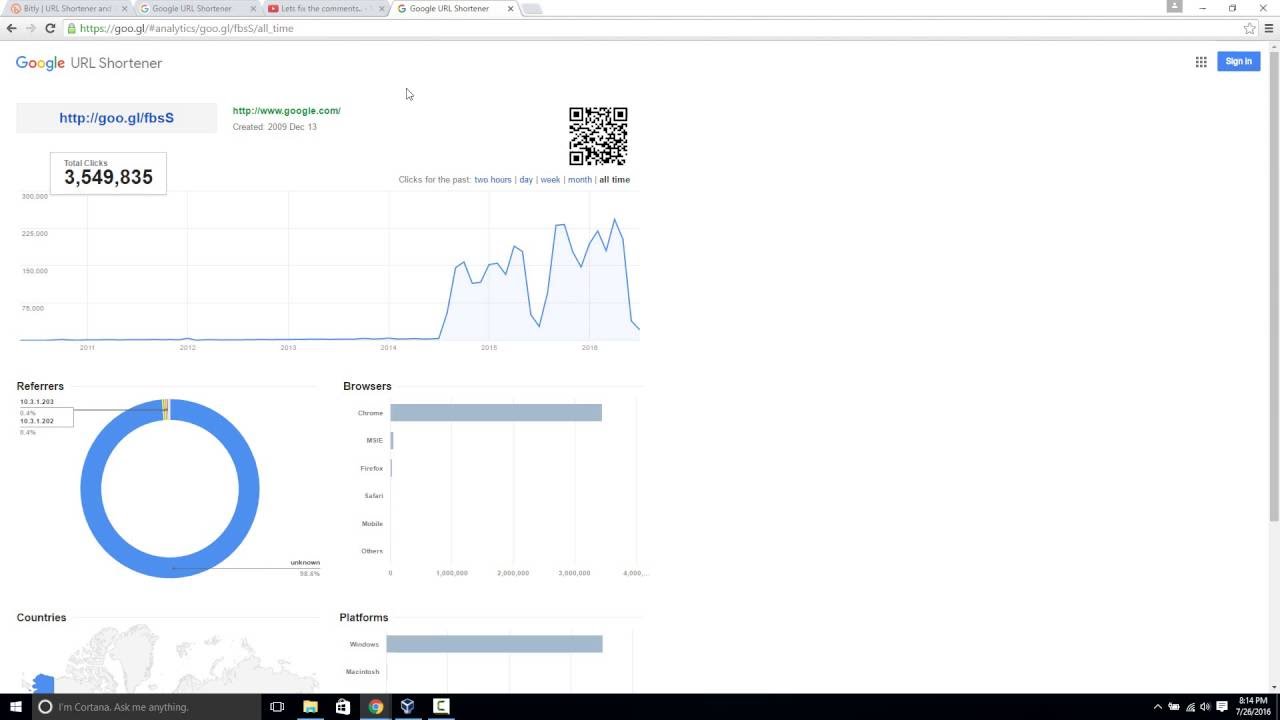This screenshot has width=1280, height=720.
Task: Open the short link http://goo.gl/fbsS
Action: coord(116,118)
